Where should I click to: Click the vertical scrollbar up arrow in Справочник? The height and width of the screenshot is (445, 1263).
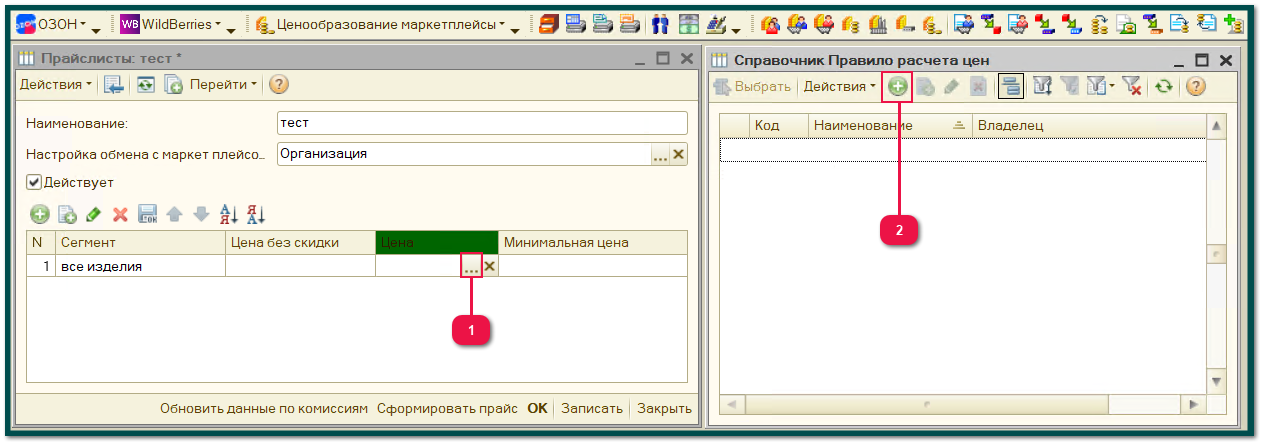point(1217,126)
